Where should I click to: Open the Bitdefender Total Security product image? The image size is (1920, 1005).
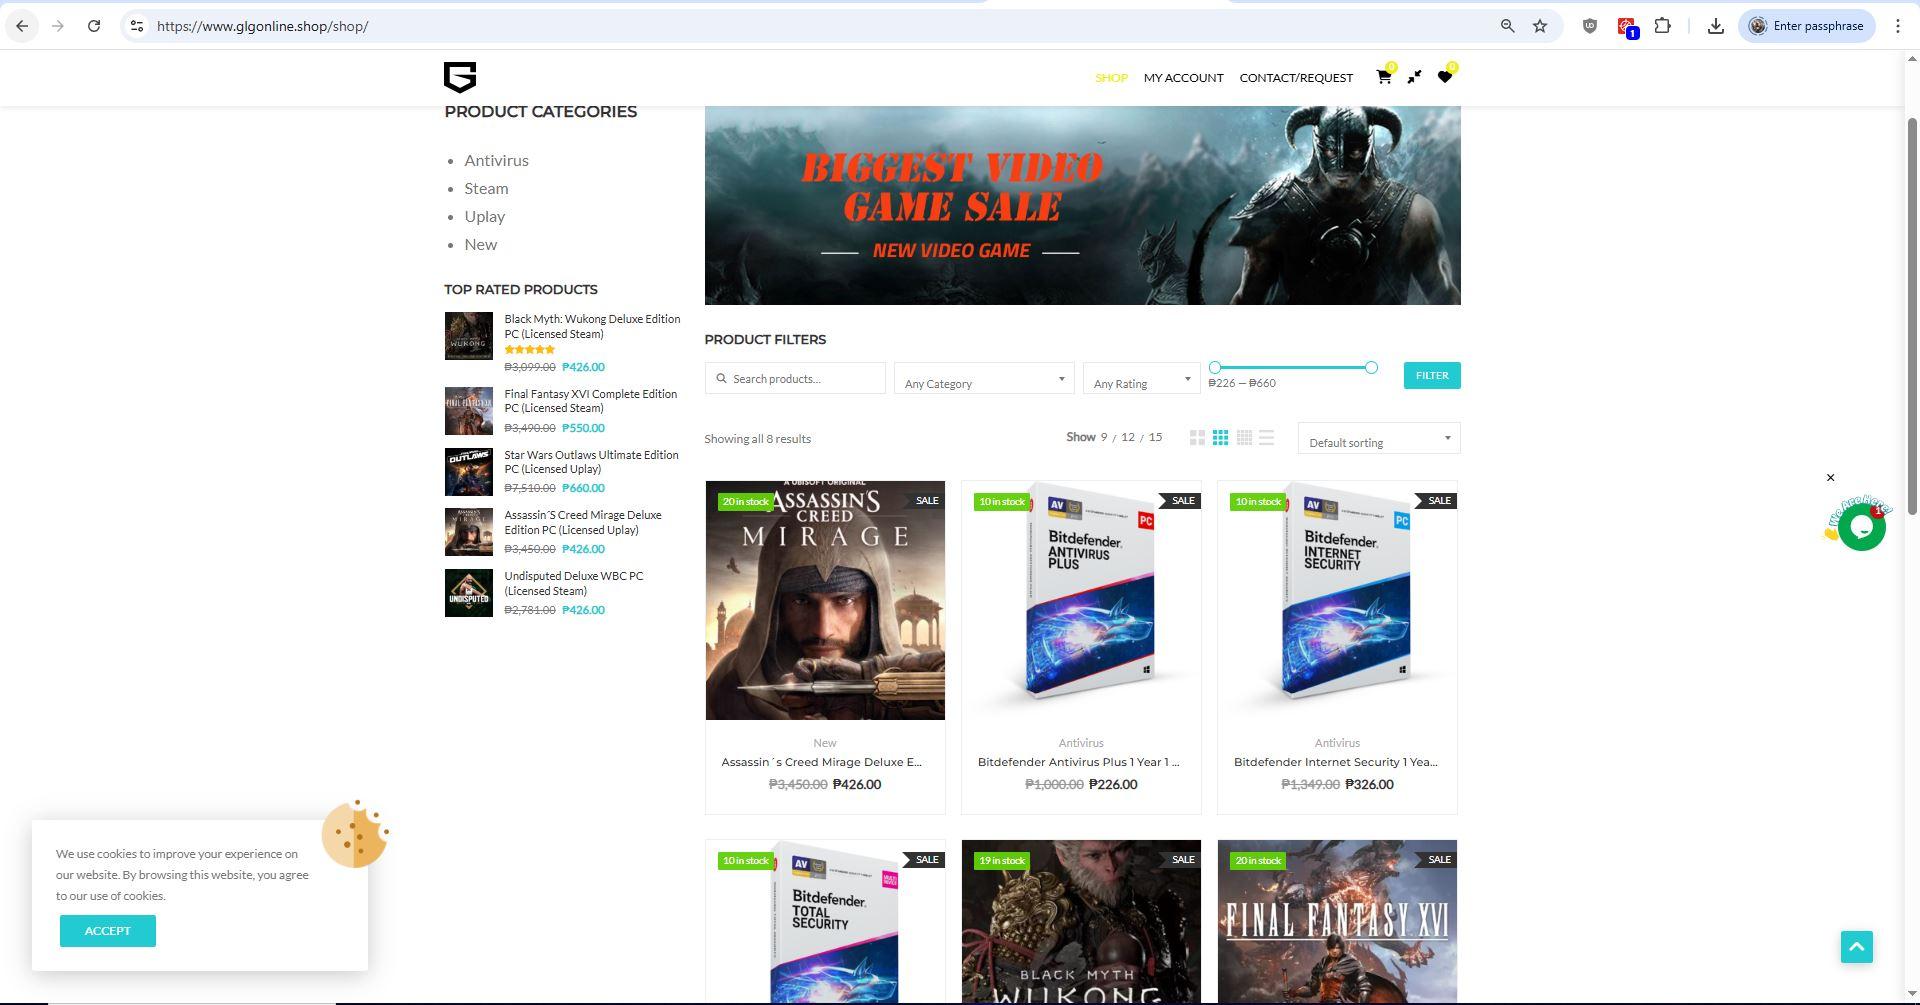tap(825, 922)
